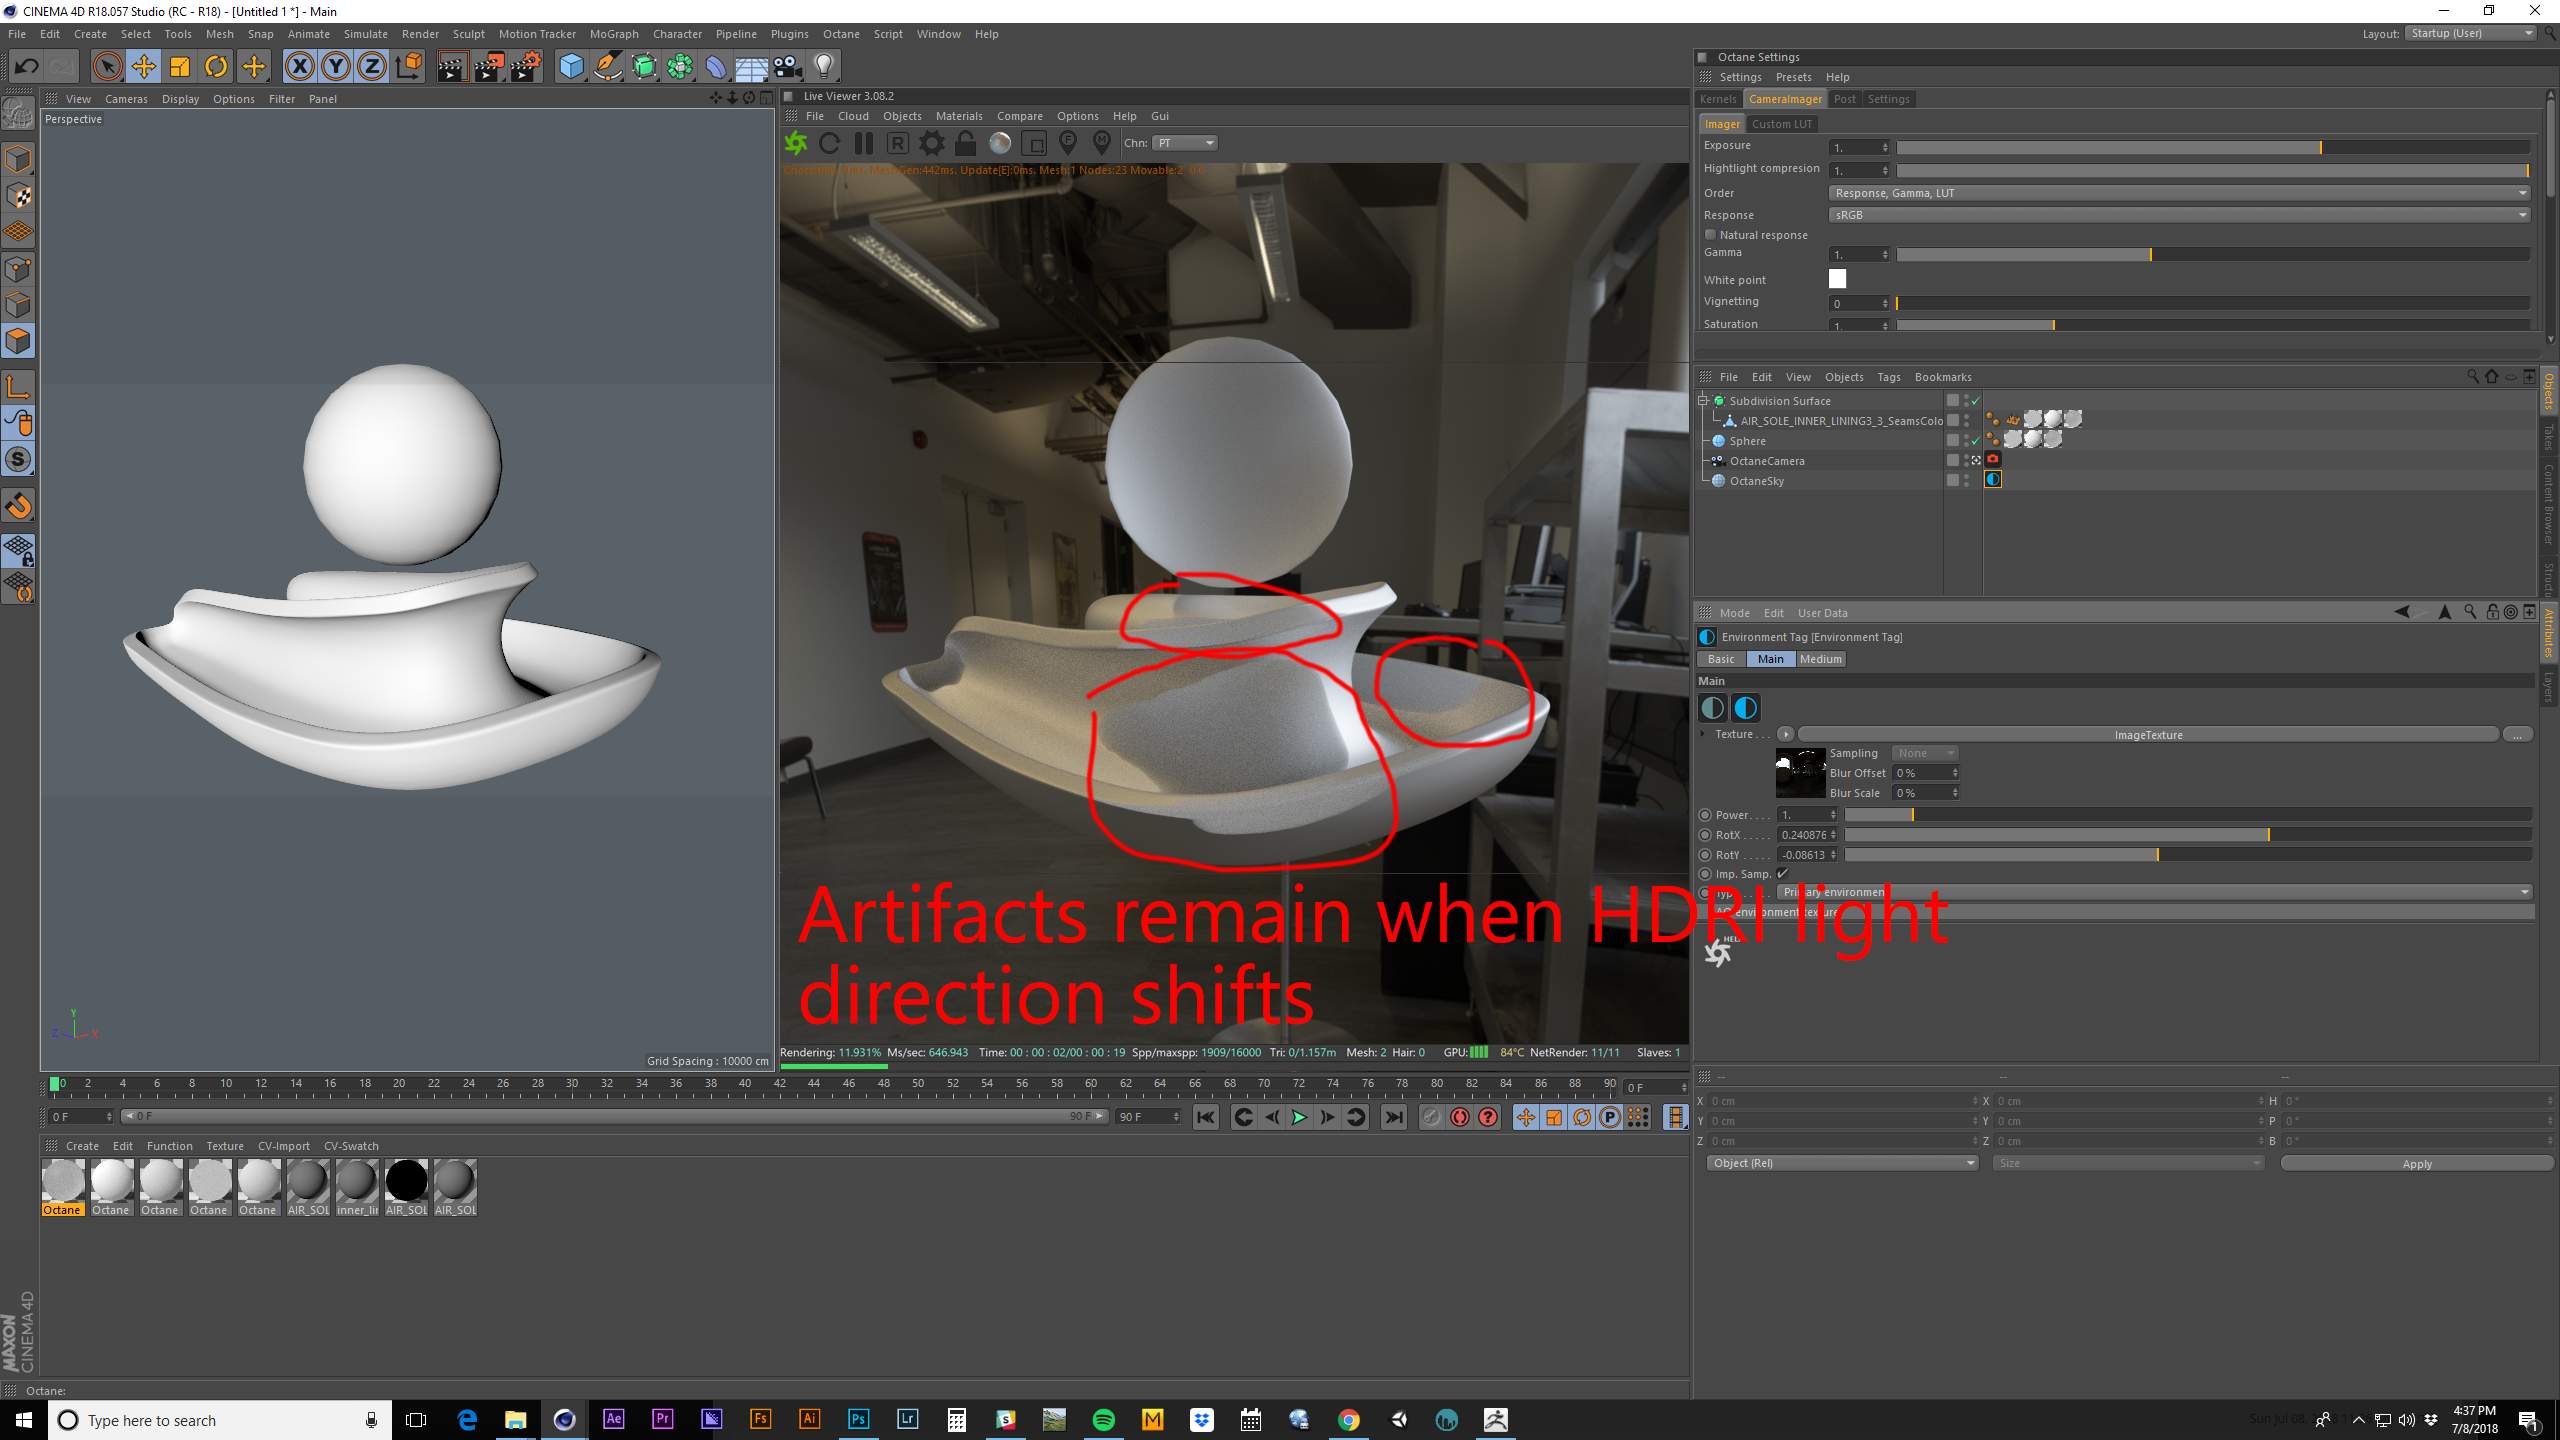The height and width of the screenshot is (1440, 2560).
Task: Click the ImageTexture button
Action: click(2148, 735)
